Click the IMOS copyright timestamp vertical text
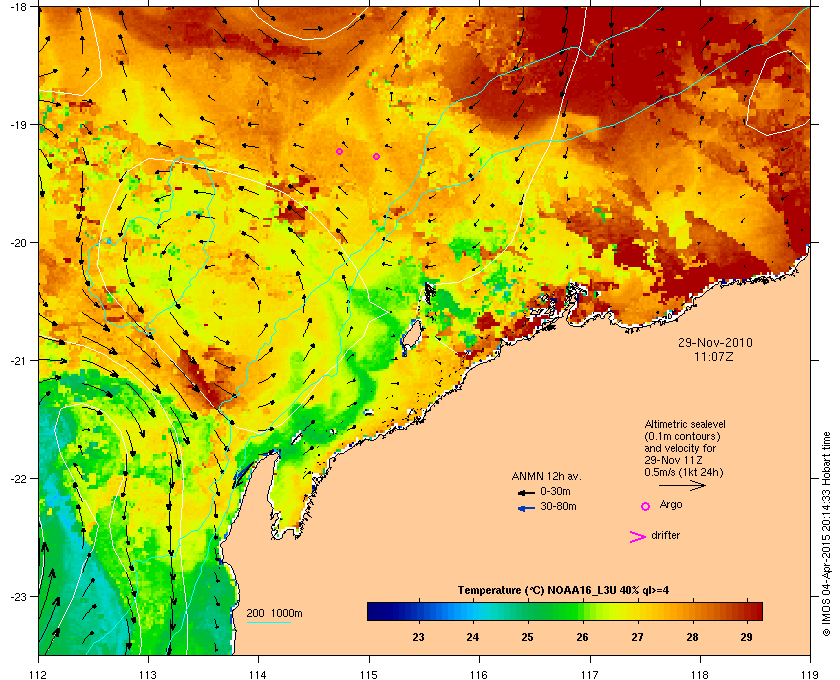The height and width of the screenshot is (680, 840). point(827,535)
